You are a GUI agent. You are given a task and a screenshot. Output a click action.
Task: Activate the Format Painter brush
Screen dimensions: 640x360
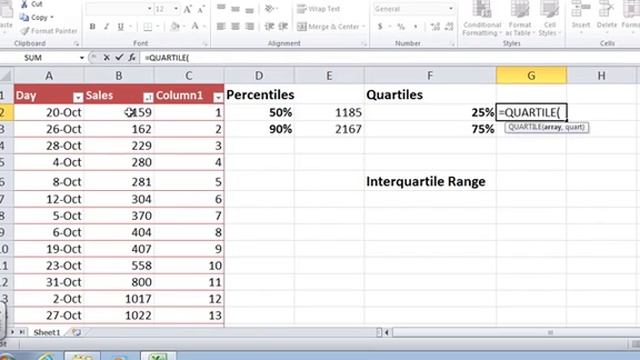24,31
